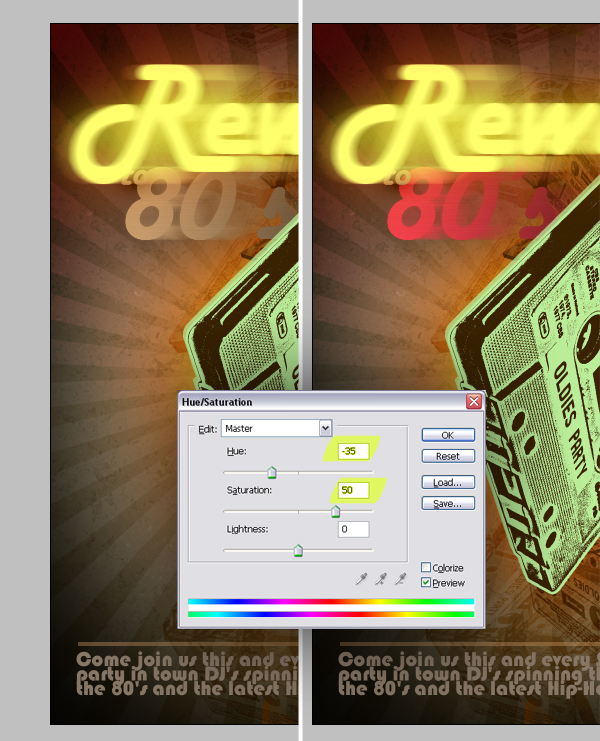Viewport: 600px width, 741px height.
Task: Select the subtract-from-sample eyedropper
Action: 401,579
